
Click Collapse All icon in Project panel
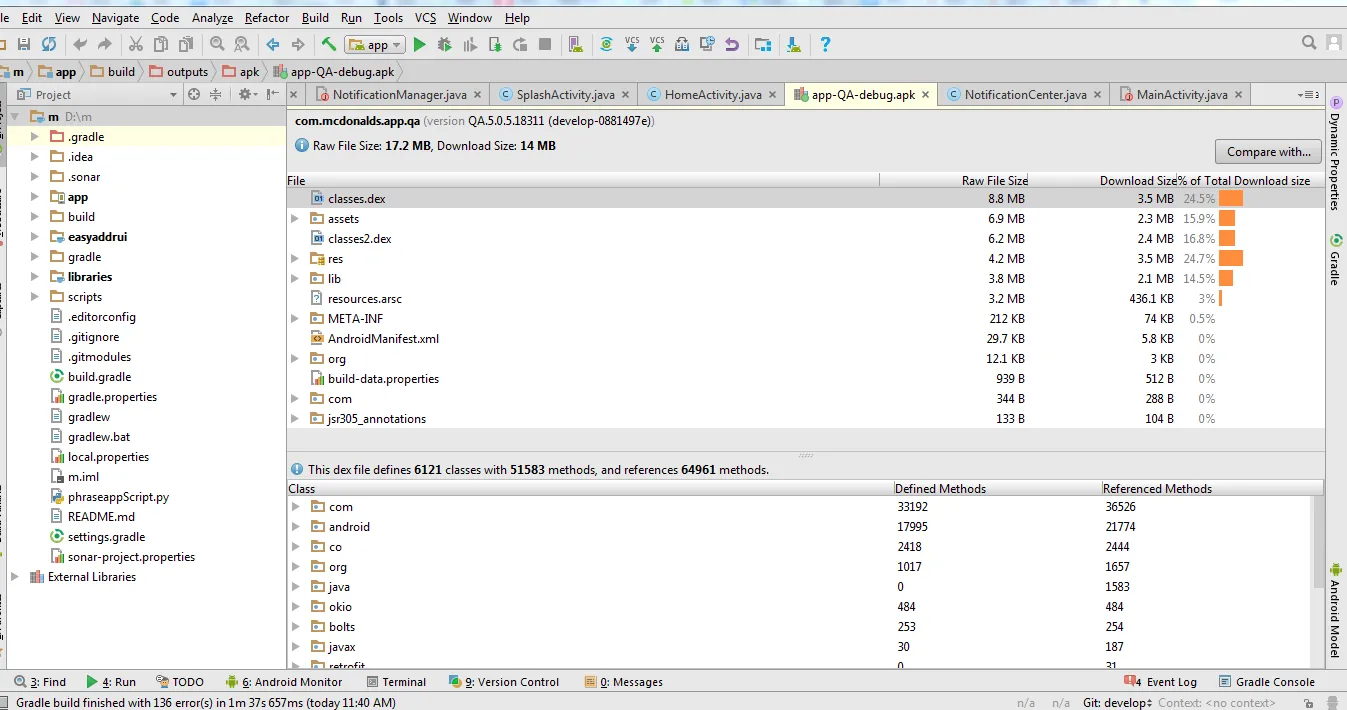pyautogui.click(x=215, y=94)
